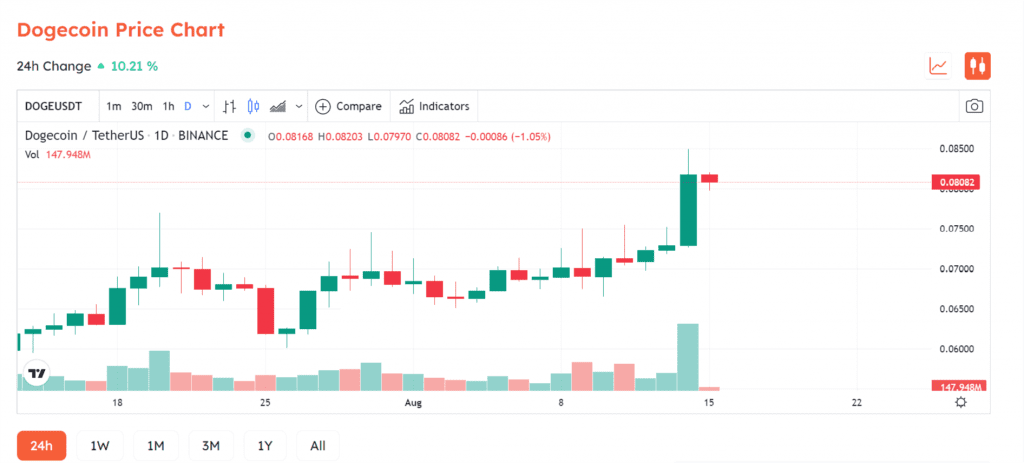The width and height of the screenshot is (1024, 463).
Task: Click the red 147.948M volume axis label
Action: [x=958, y=387]
